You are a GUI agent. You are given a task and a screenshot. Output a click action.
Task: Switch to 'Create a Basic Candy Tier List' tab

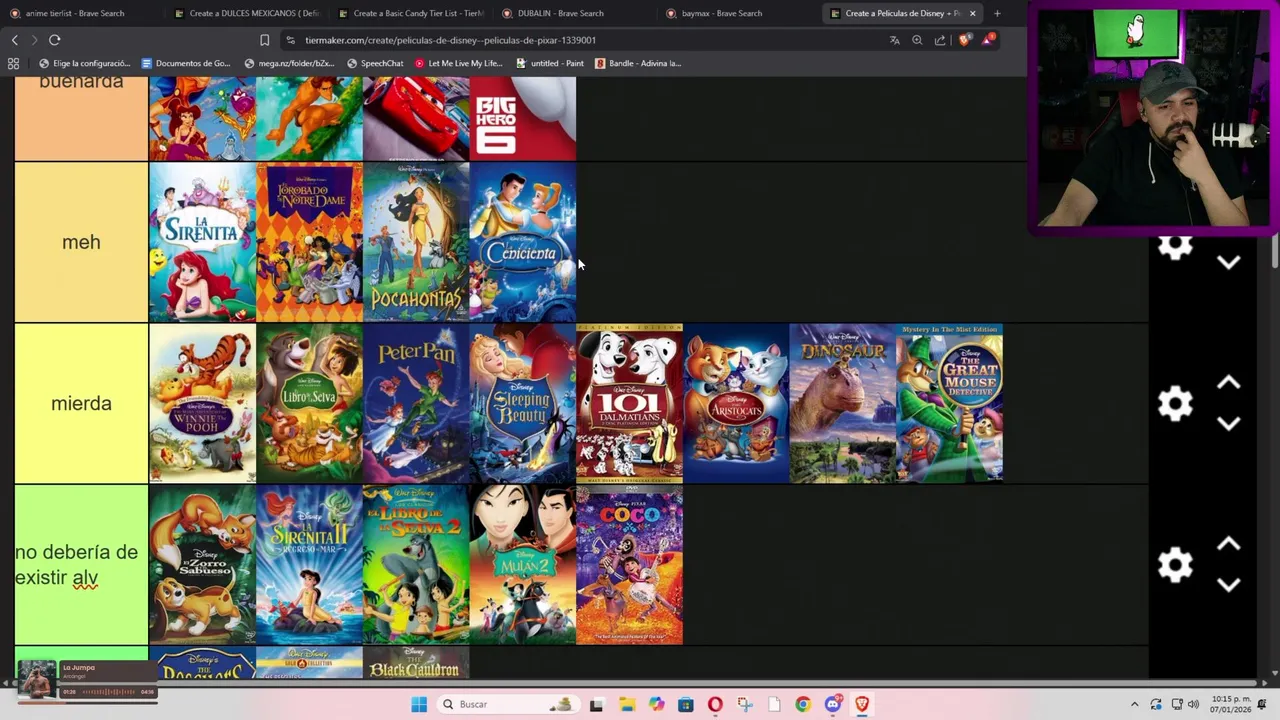point(410,13)
